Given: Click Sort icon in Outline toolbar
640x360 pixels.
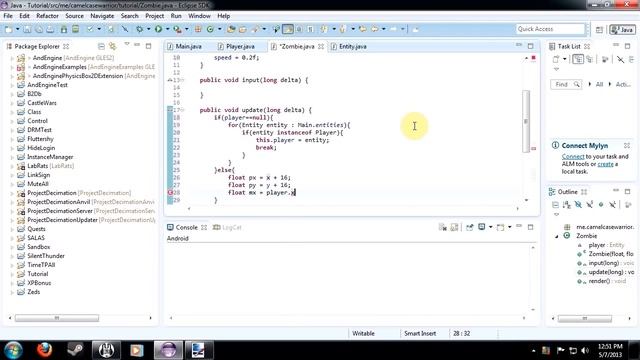Looking at the screenshot, I should (567, 204).
